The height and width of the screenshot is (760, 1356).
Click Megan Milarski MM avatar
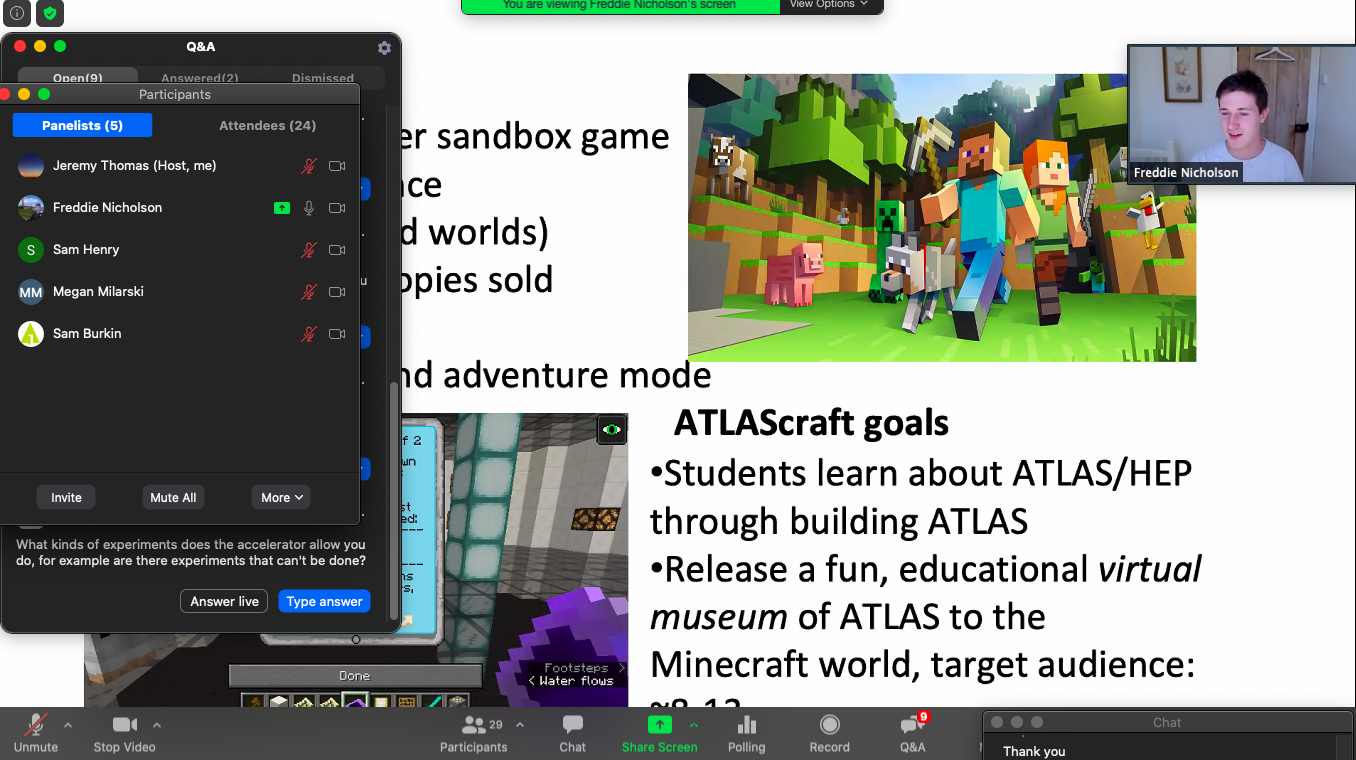click(x=31, y=292)
